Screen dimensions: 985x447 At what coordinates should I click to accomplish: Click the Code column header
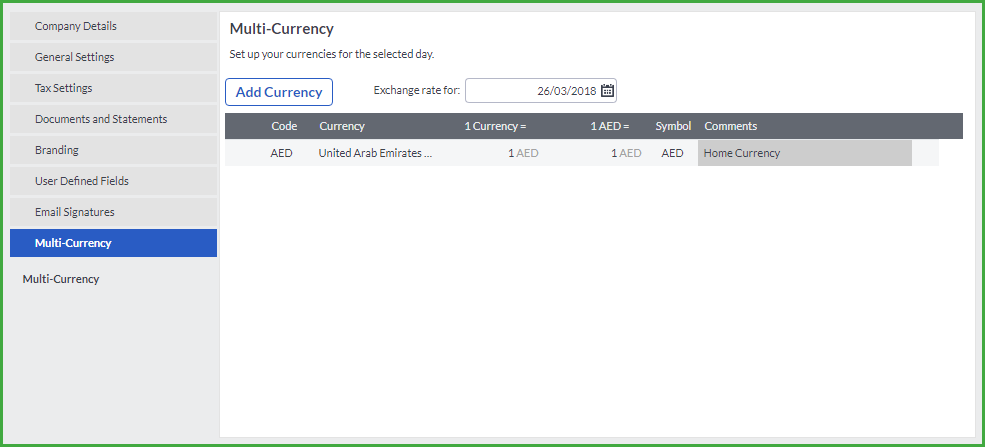pyautogui.click(x=284, y=126)
